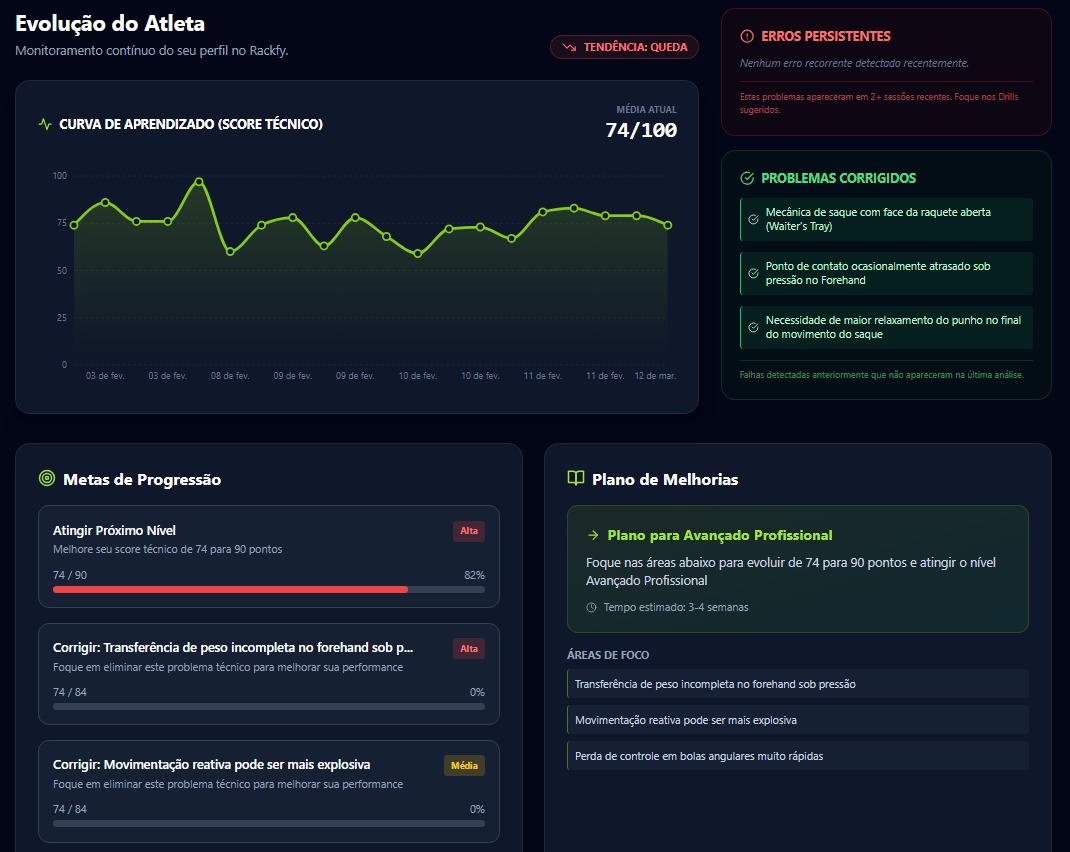This screenshot has width=1070, height=852.
Task: Select focus area Movimentação reativa pode ser mais explosiva
Action: (797, 720)
